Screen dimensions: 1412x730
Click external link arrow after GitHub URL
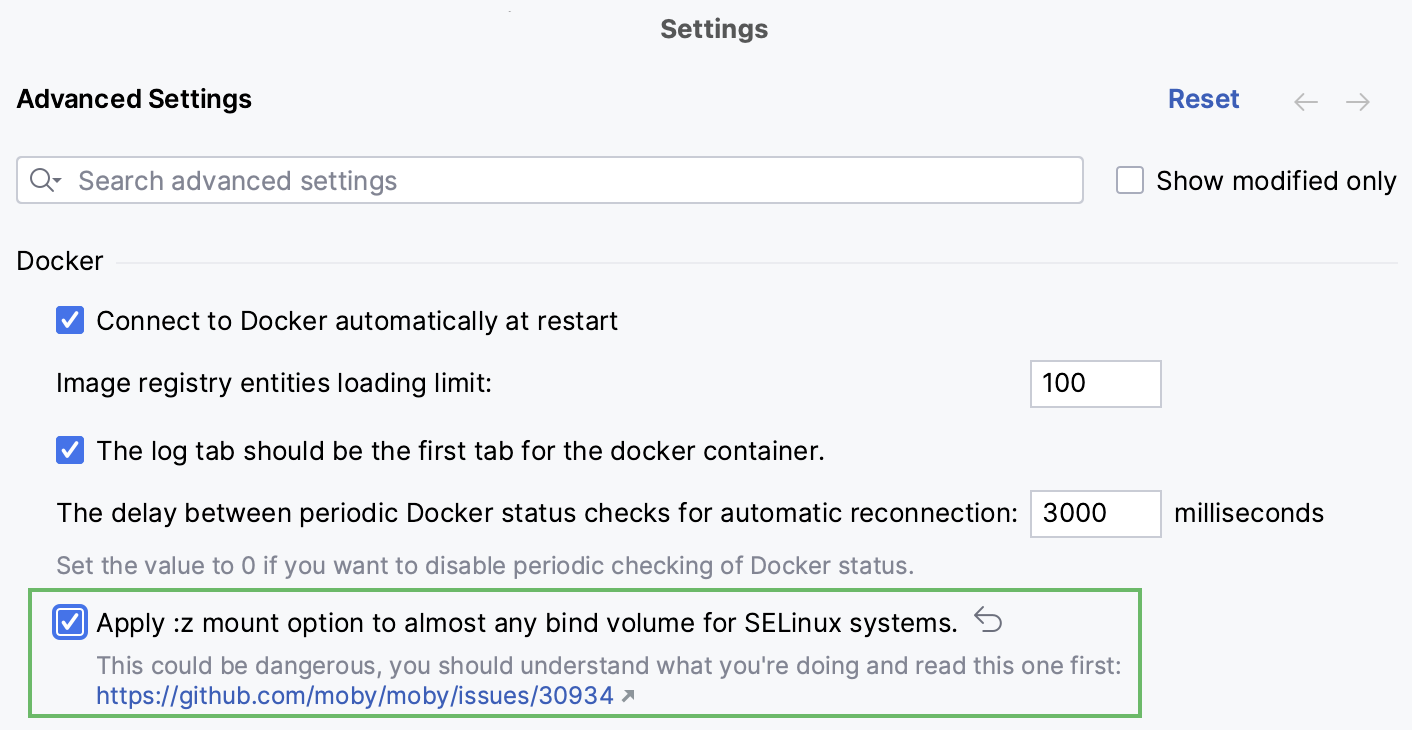[x=628, y=697]
